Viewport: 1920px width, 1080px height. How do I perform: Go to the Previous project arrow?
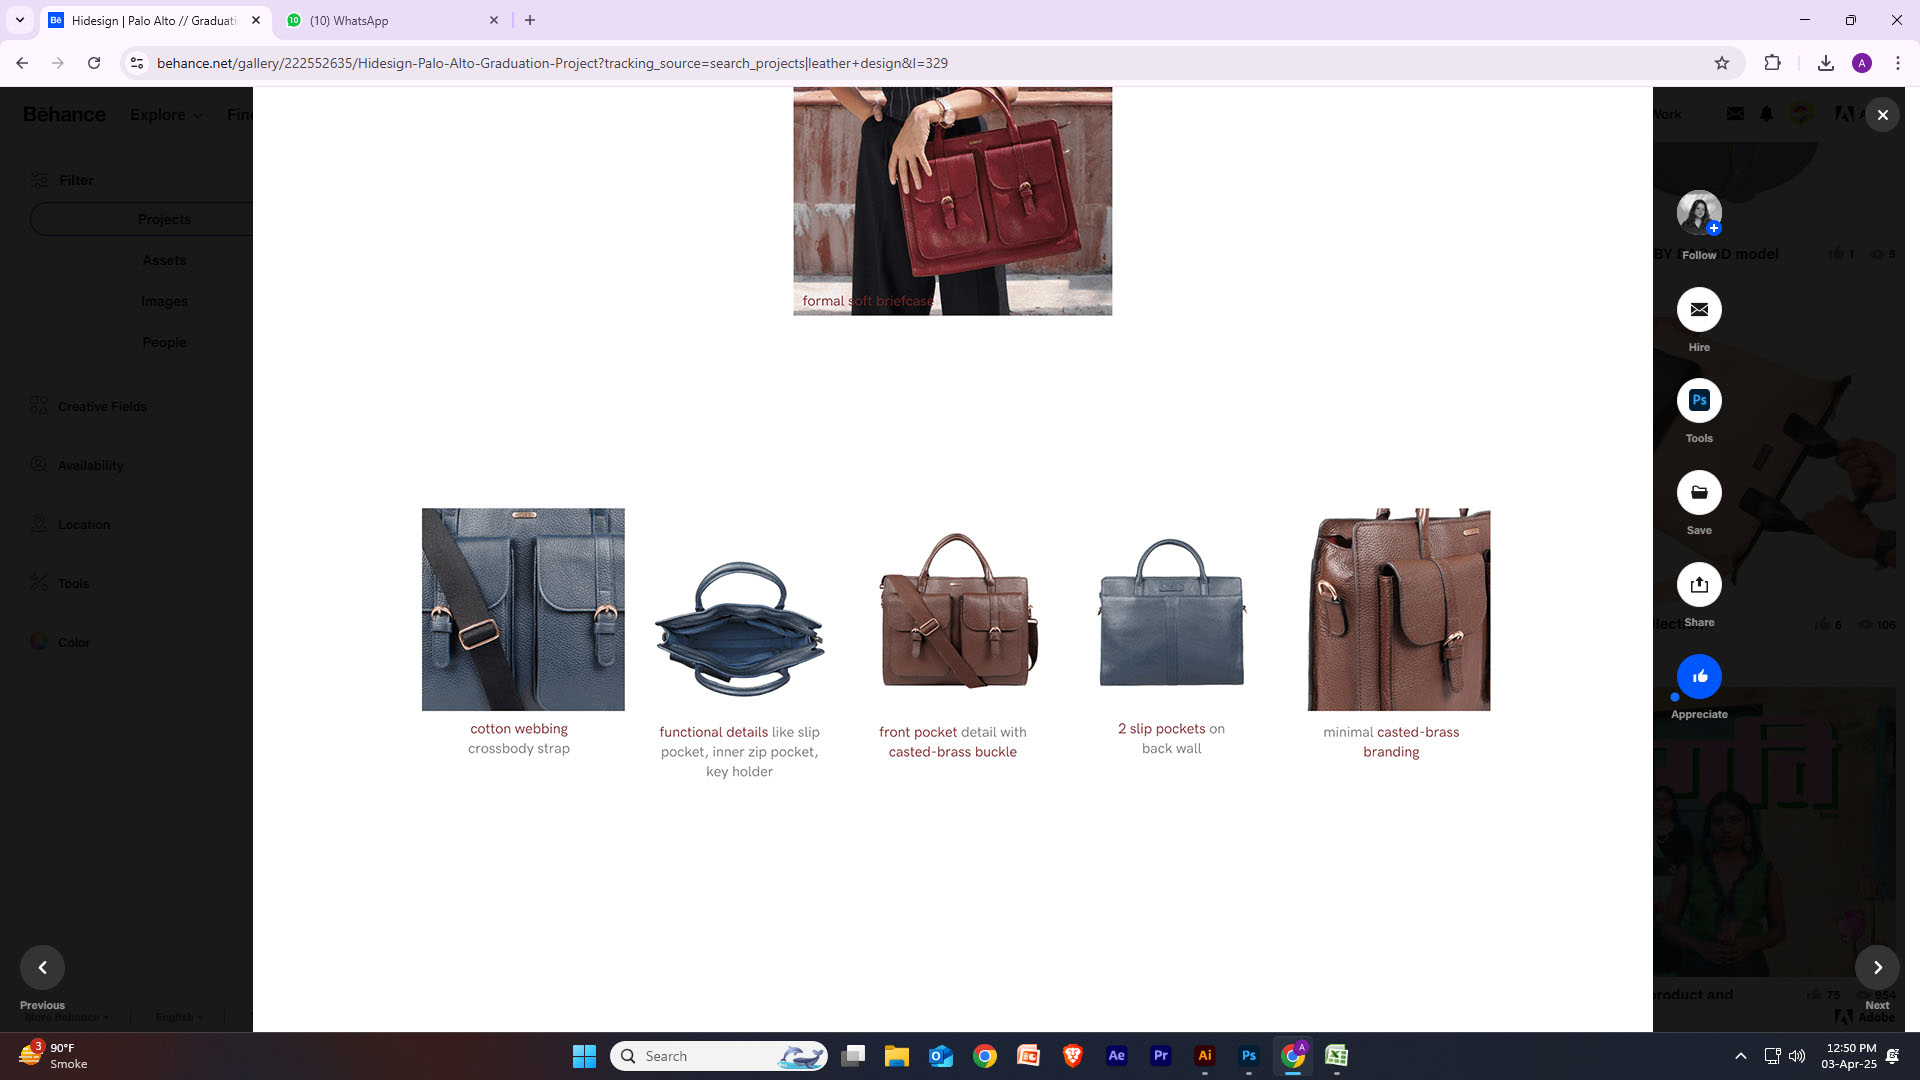(42, 967)
